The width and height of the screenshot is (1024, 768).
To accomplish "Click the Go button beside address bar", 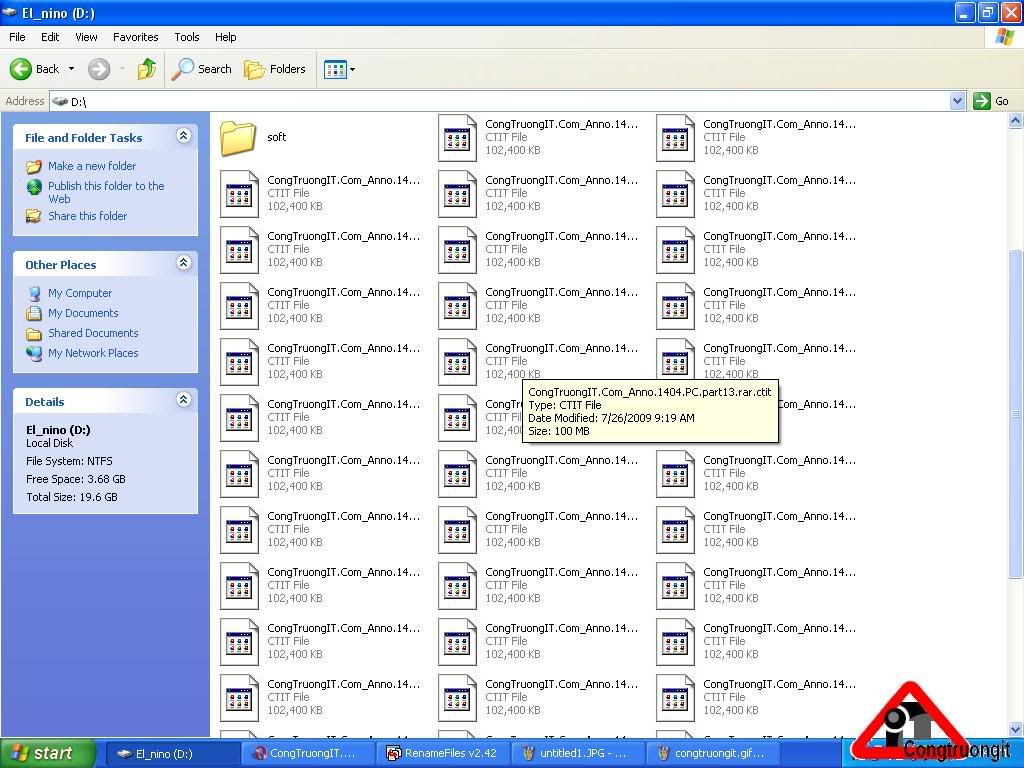I will [992, 101].
